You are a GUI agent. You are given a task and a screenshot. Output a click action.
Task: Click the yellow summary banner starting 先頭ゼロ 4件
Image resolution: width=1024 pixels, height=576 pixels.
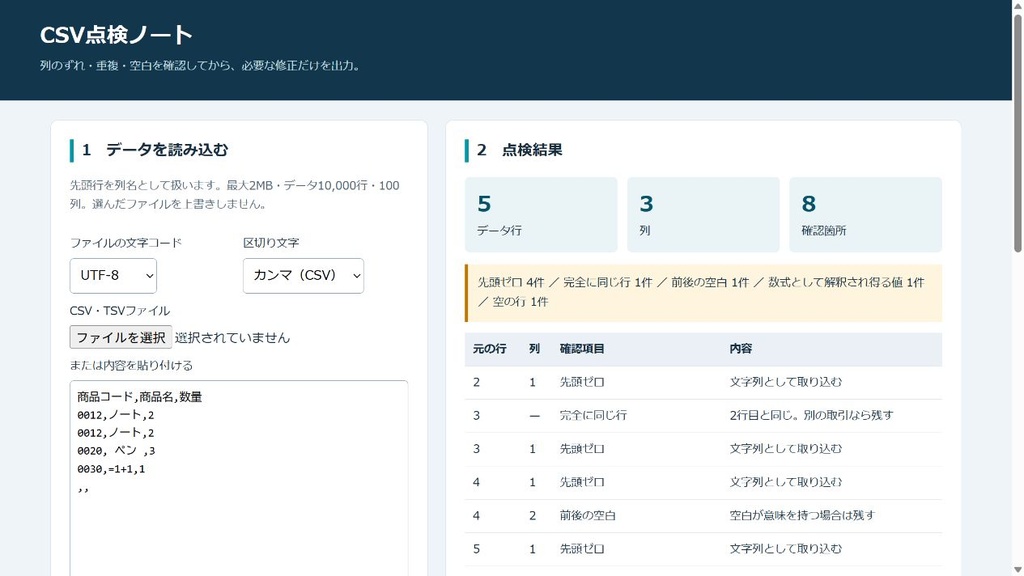(x=703, y=293)
